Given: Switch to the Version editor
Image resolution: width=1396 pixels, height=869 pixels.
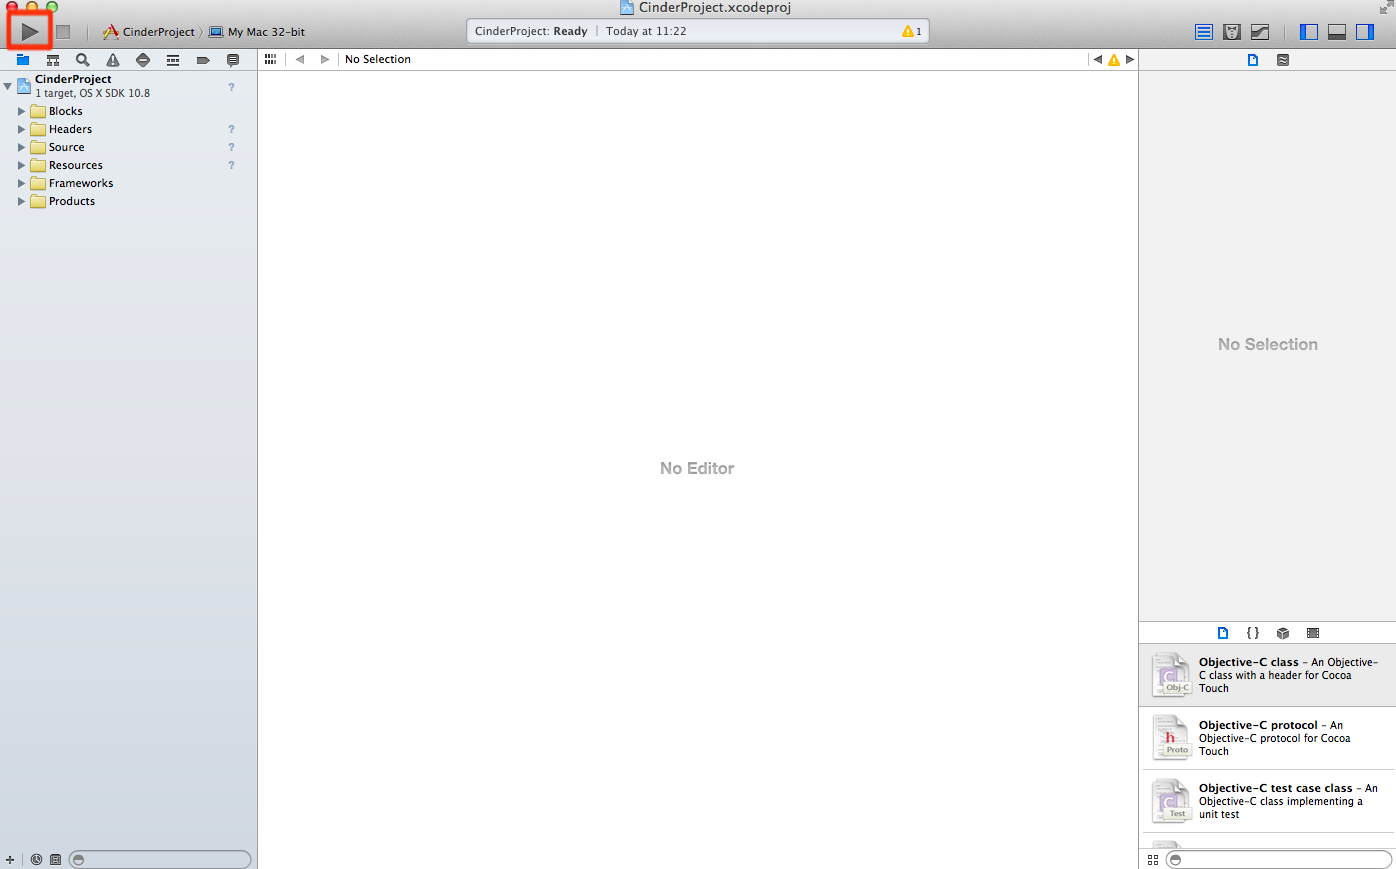Looking at the screenshot, I should click(x=1260, y=32).
